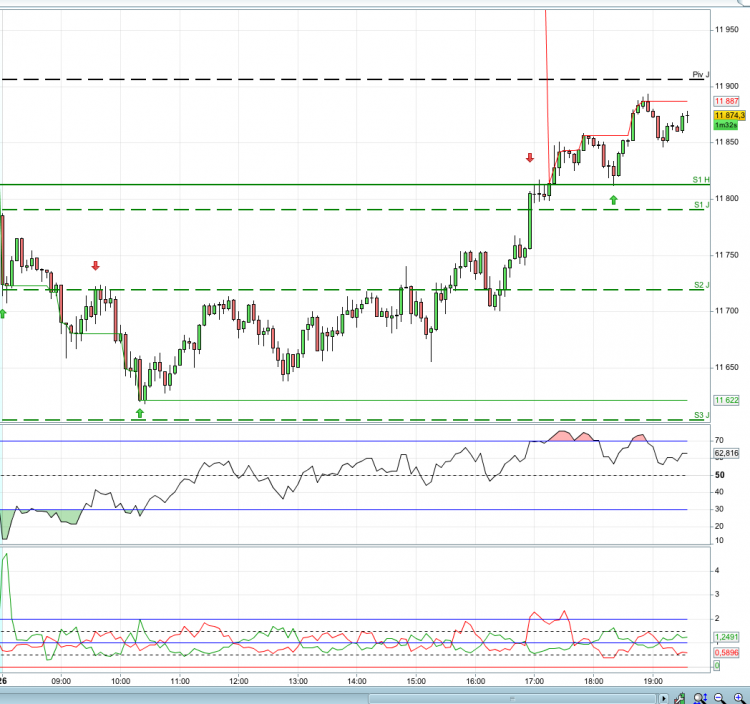This screenshot has height=704, width=750.
Task: Click the Piv J pivot line label
Action: coord(701,75)
